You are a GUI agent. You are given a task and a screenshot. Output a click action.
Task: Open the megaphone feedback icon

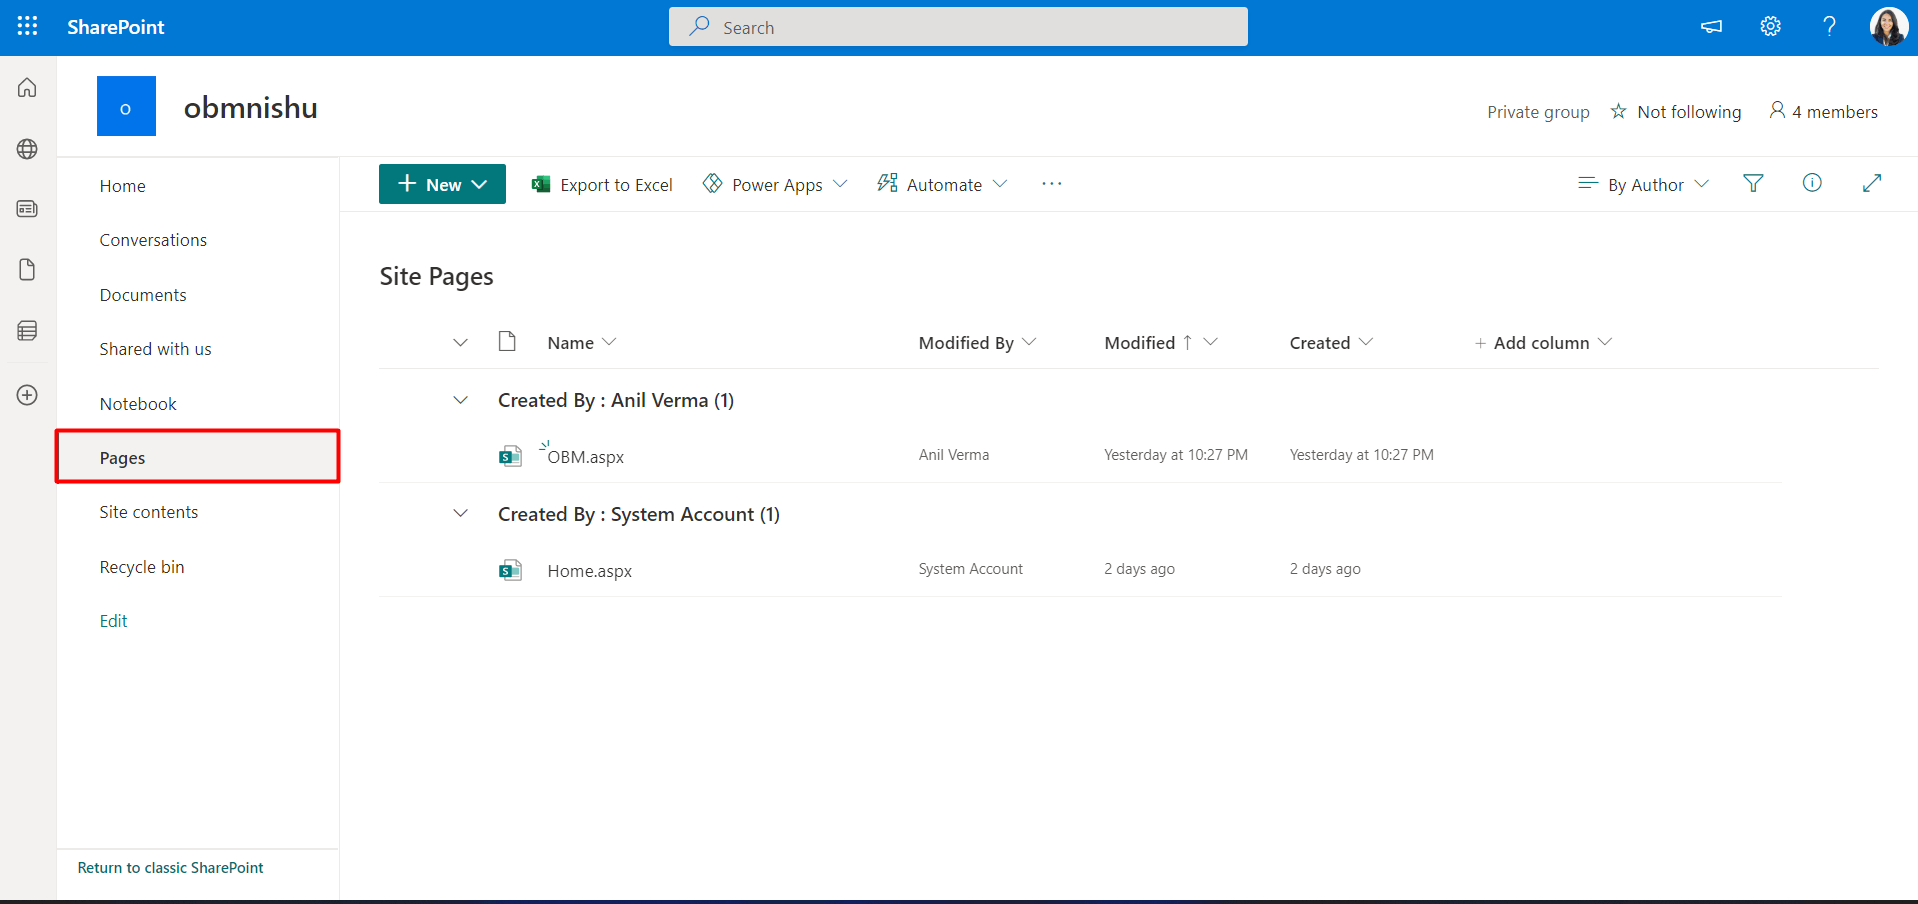[x=1711, y=27]
